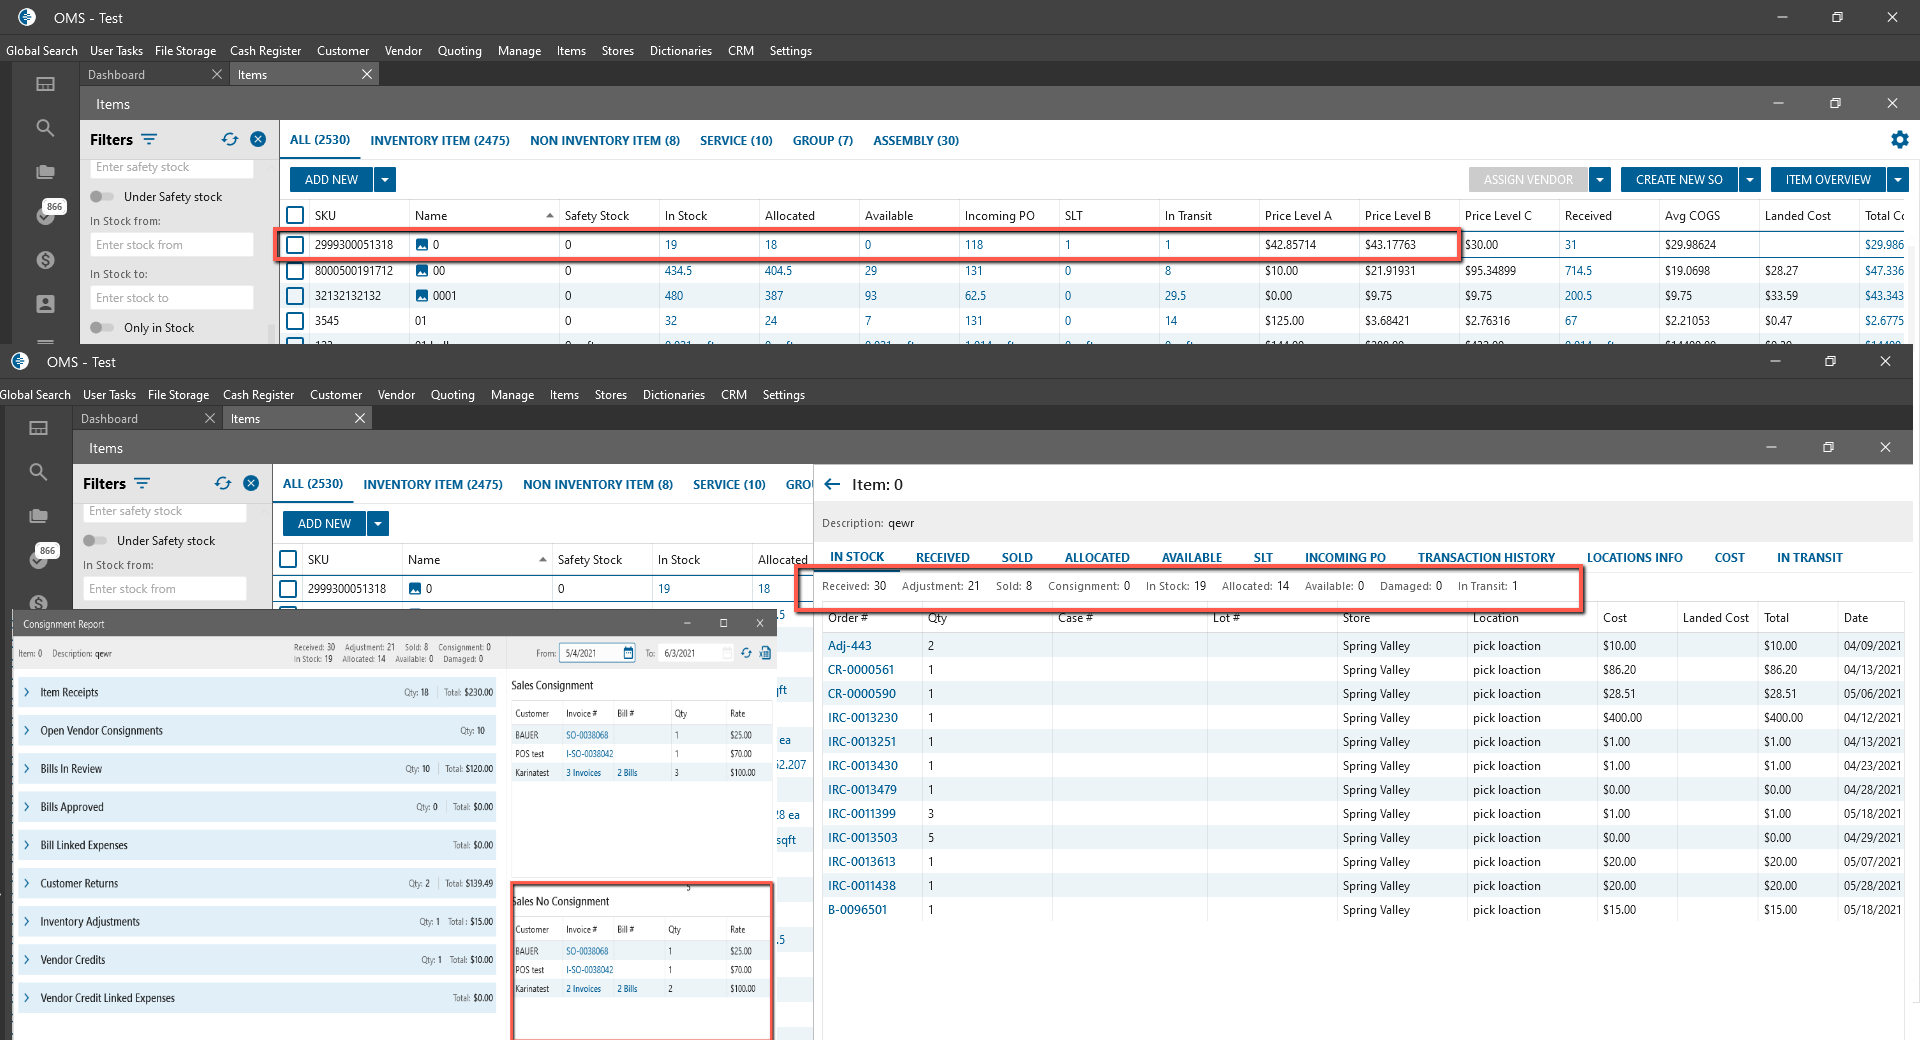Screen dimensions: 1920x1040
Task: Open order link B-0096501
Action: [x=858, y=910]
